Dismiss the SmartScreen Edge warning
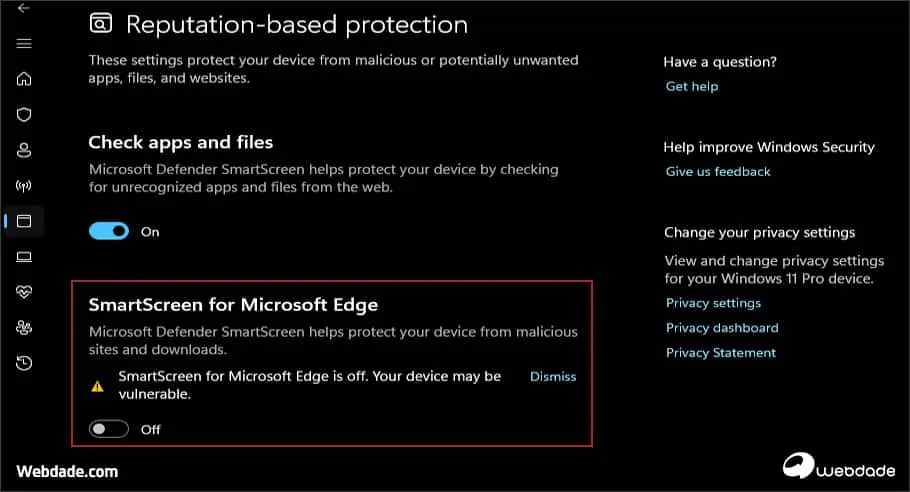Viewport: 910px width, 492px height. click(553, 377)
